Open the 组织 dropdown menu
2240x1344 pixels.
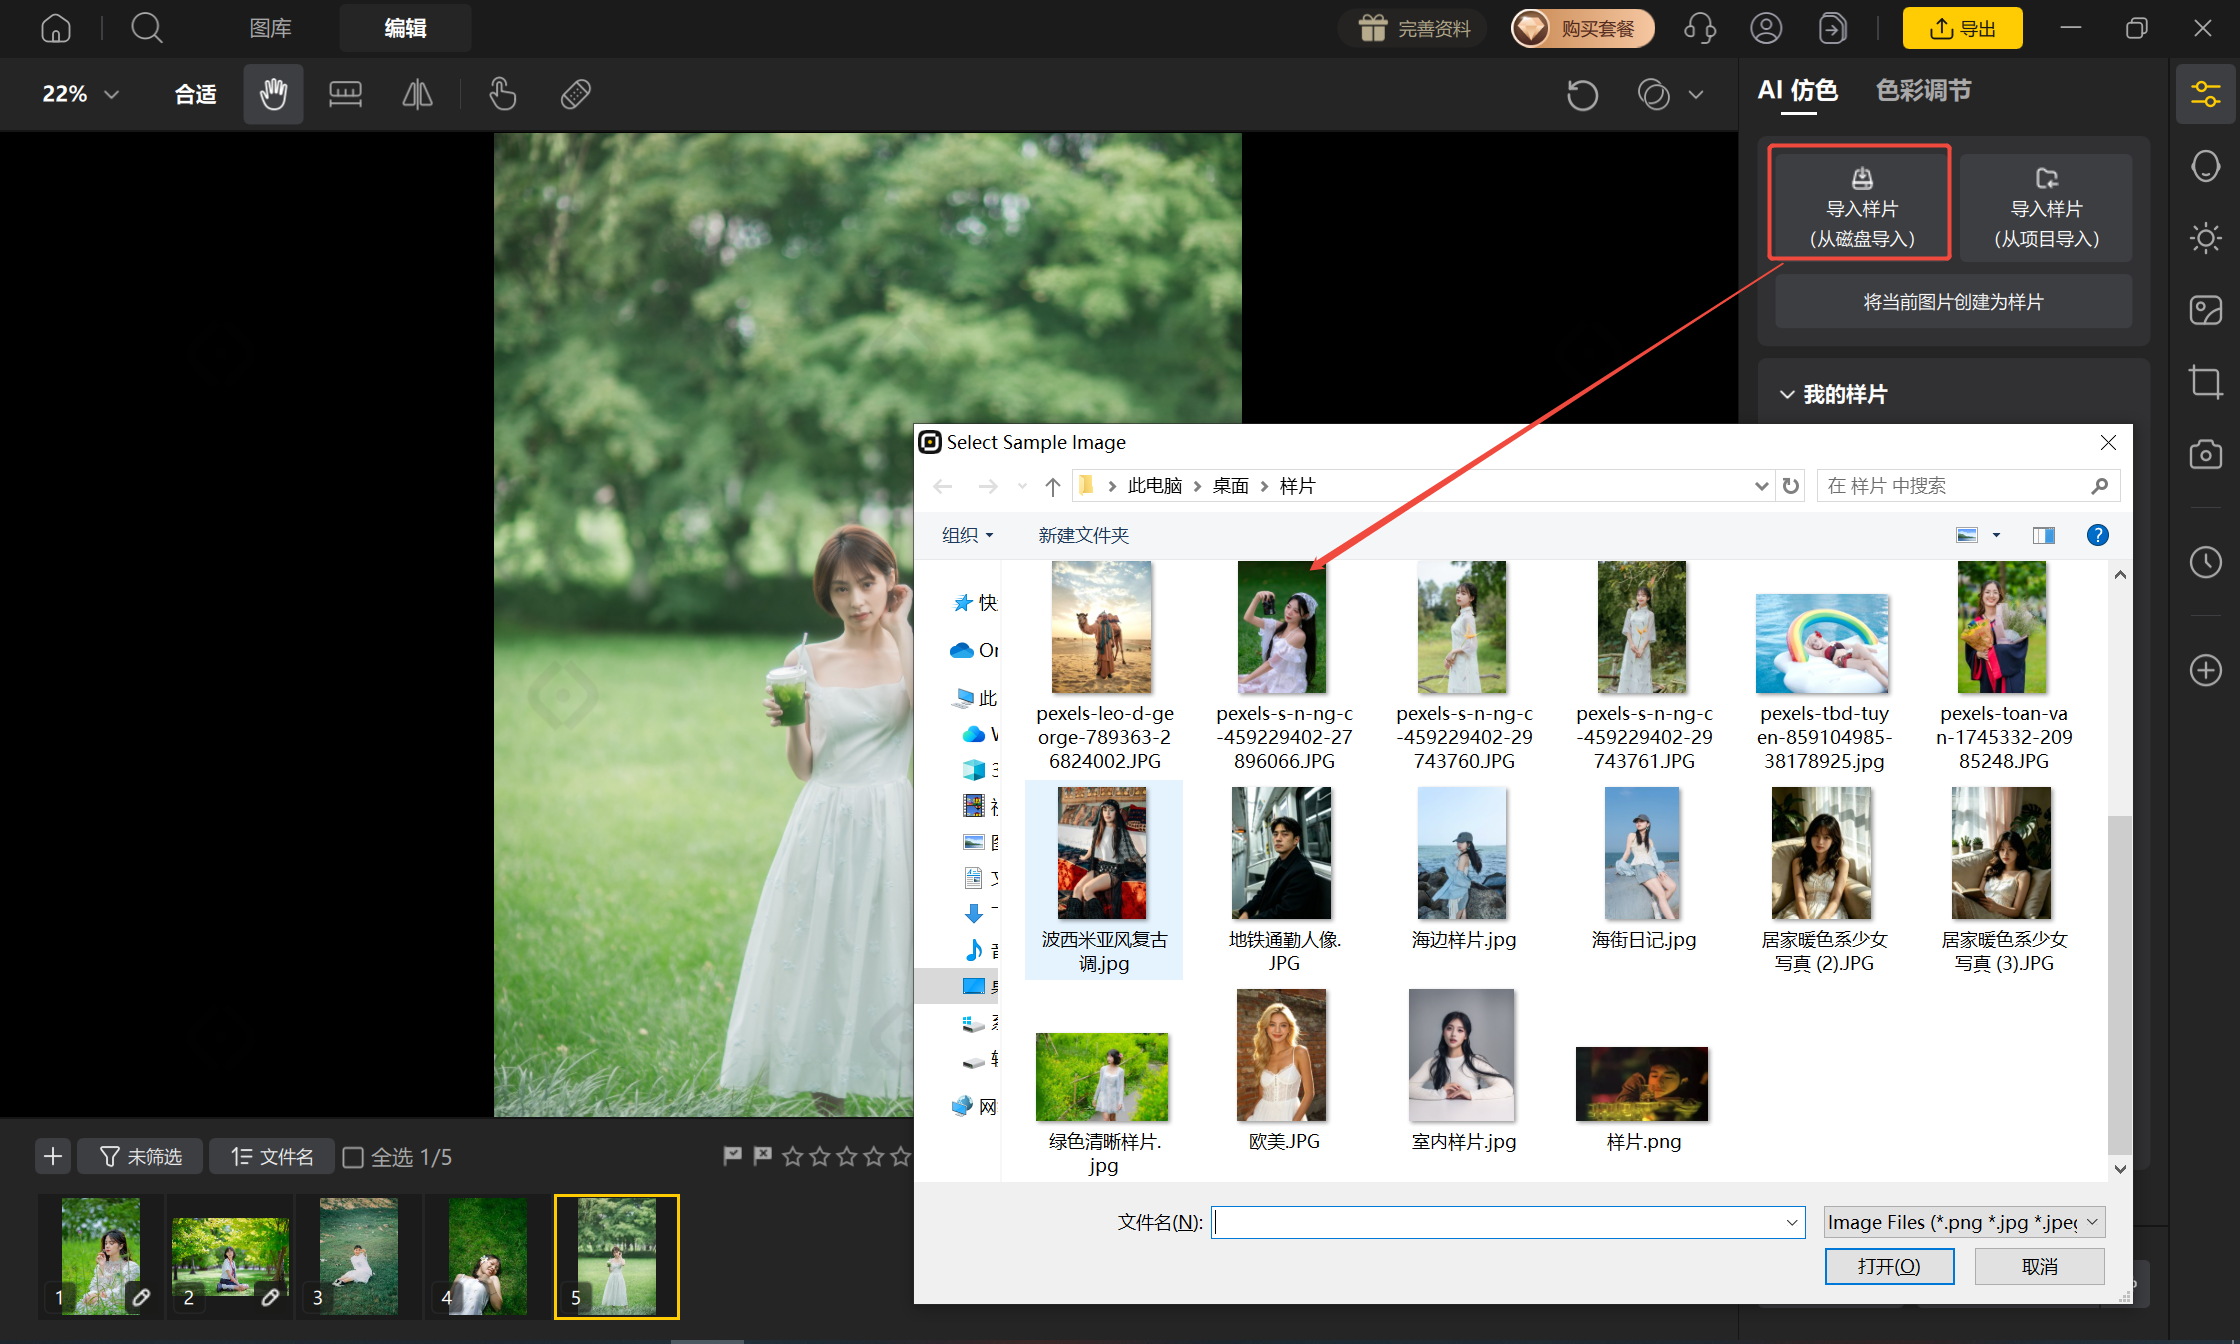[x=967, y=535]
